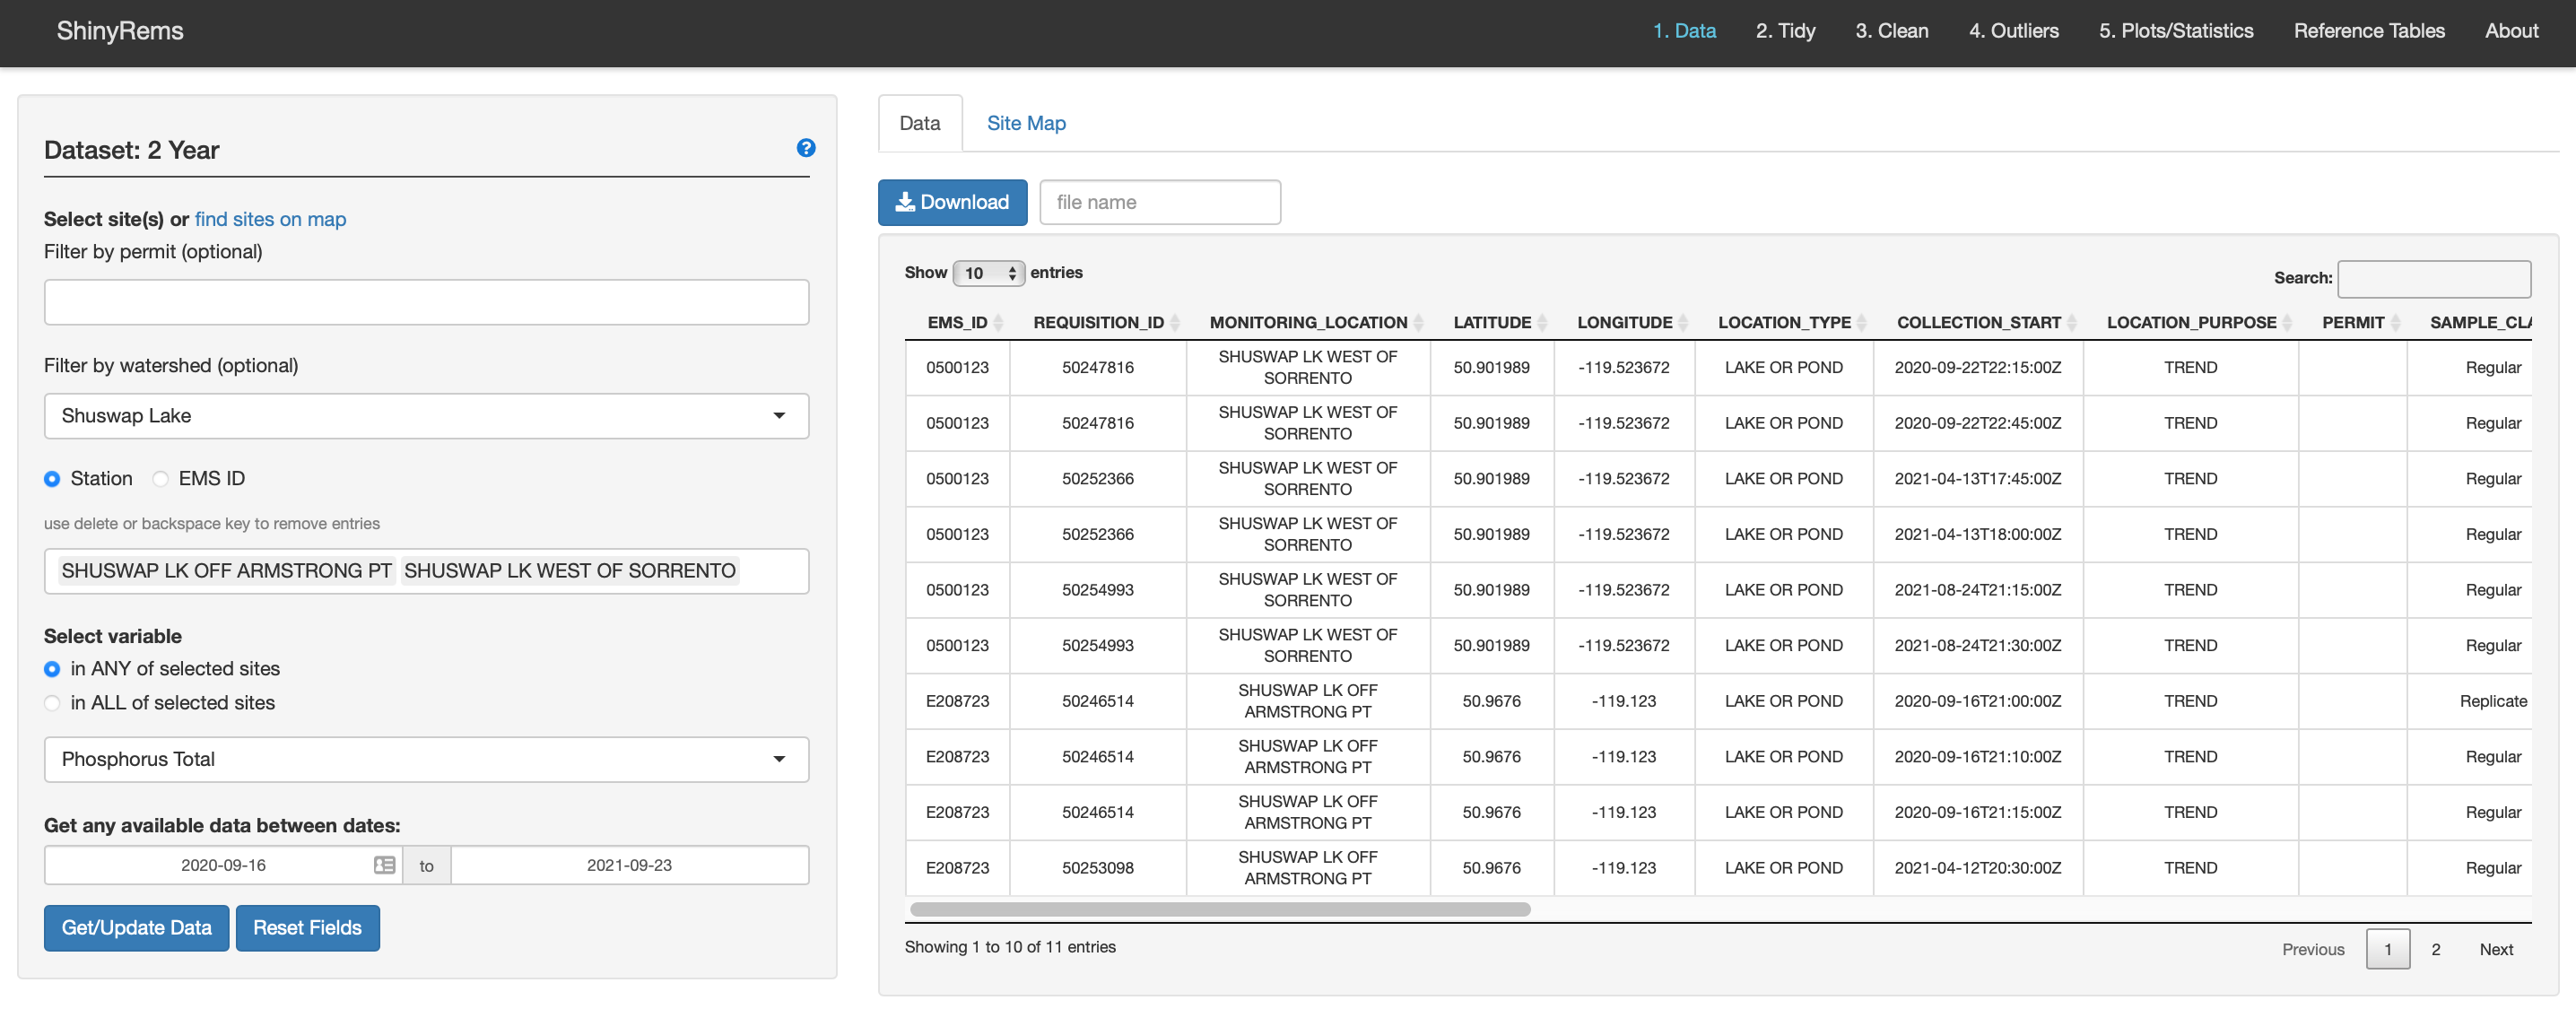Open the Phosphorus Total variable dropdown
2576x1035 pixels.
click(426, 759)
